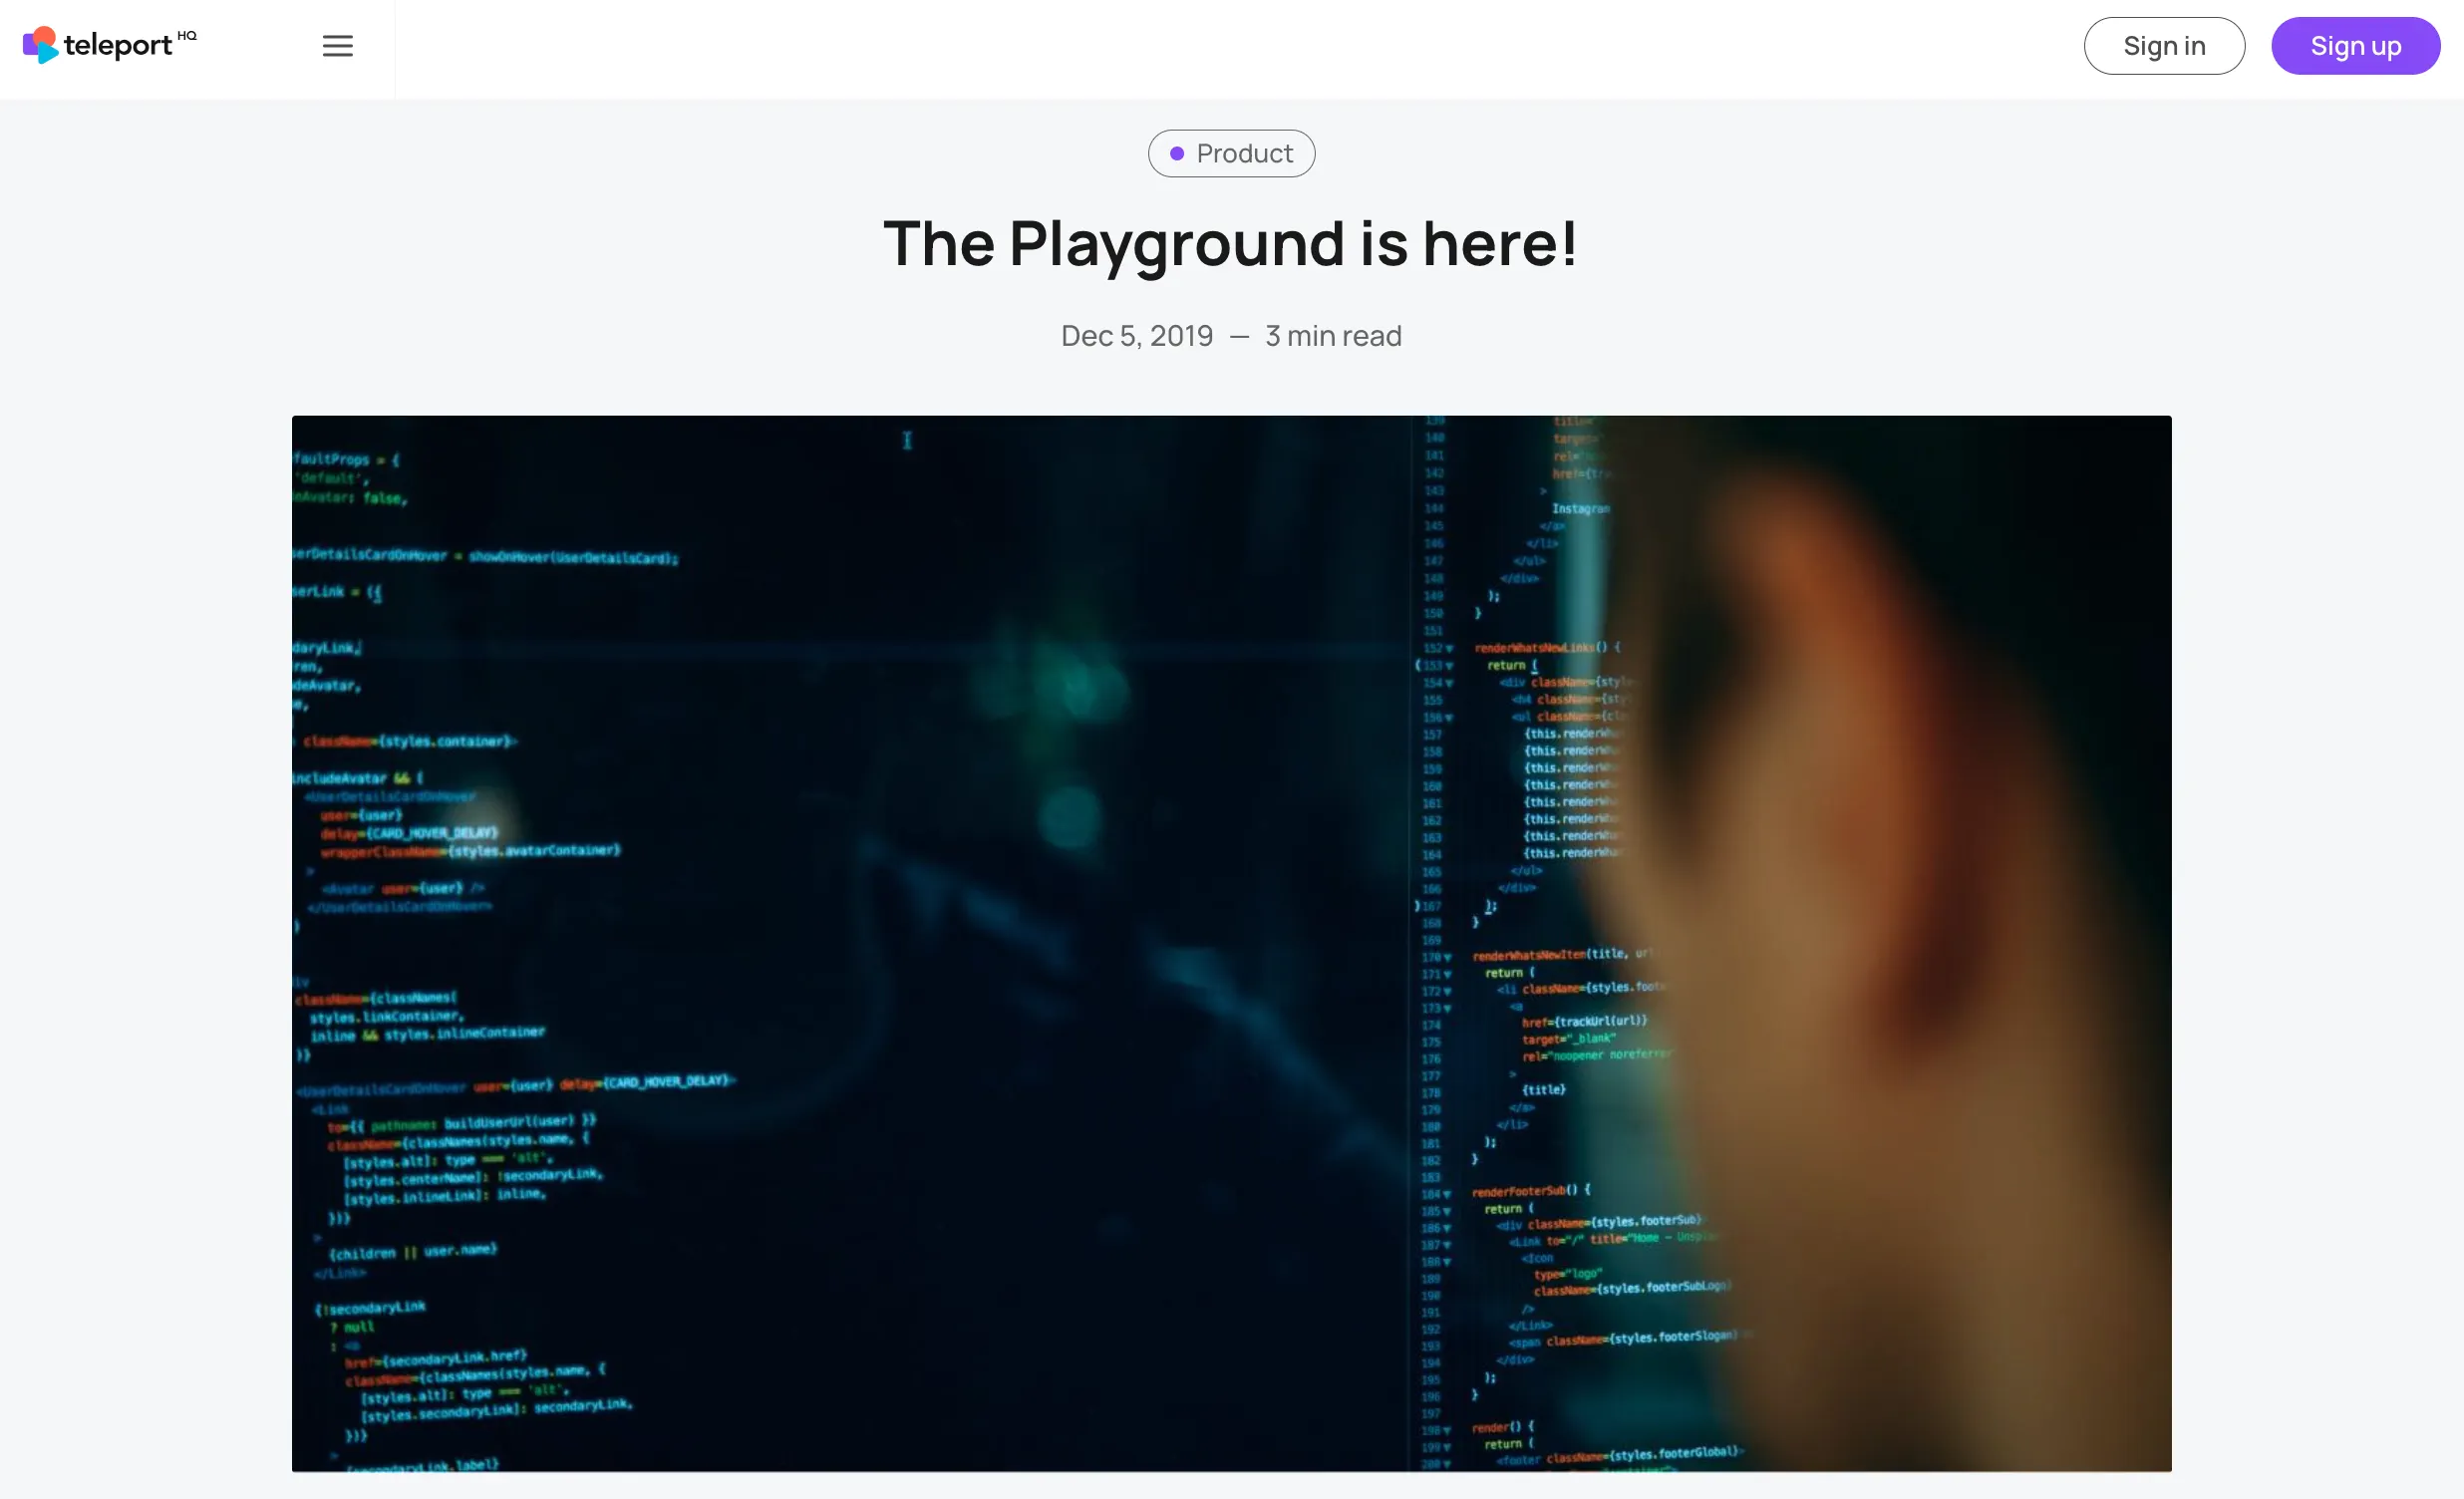Click the teleport colorful logo icon
The height and width of the screenshot is (1499, 2464).
pyautogui.click(x=40, y=45)
